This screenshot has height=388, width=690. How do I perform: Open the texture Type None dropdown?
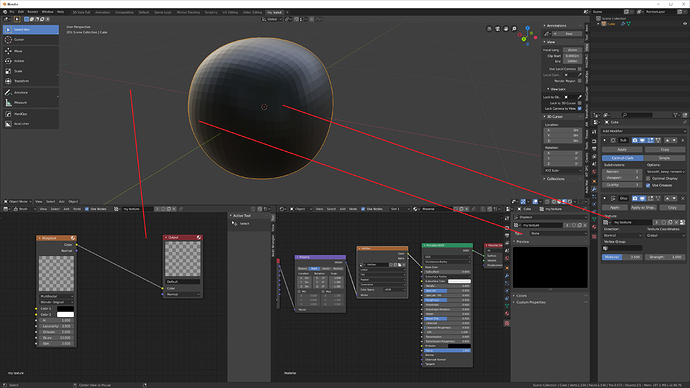558,233
